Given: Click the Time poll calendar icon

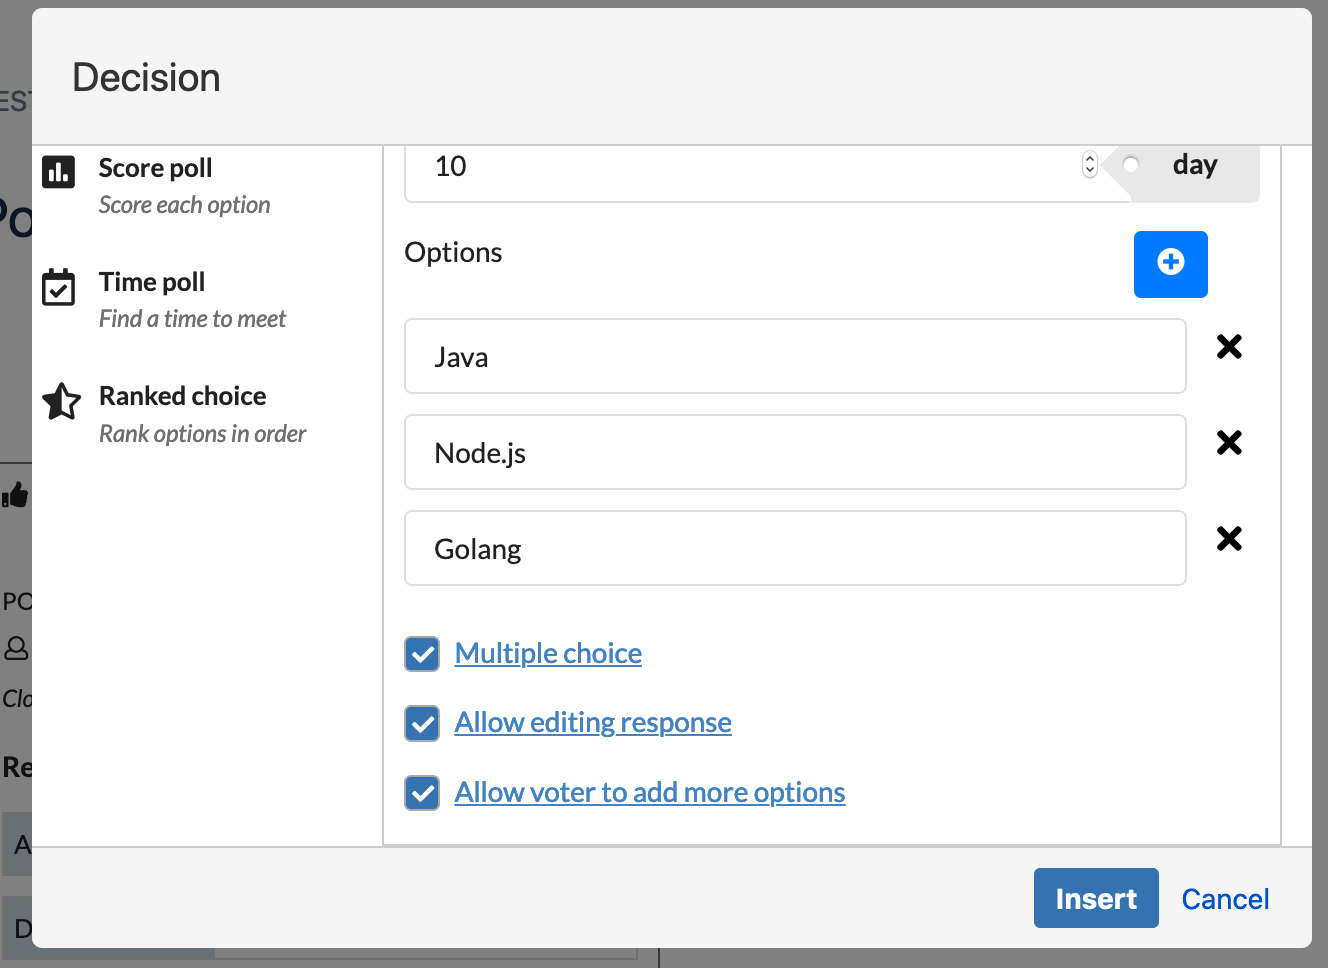Looking at the screenshot, I should (x=58, y=287).
